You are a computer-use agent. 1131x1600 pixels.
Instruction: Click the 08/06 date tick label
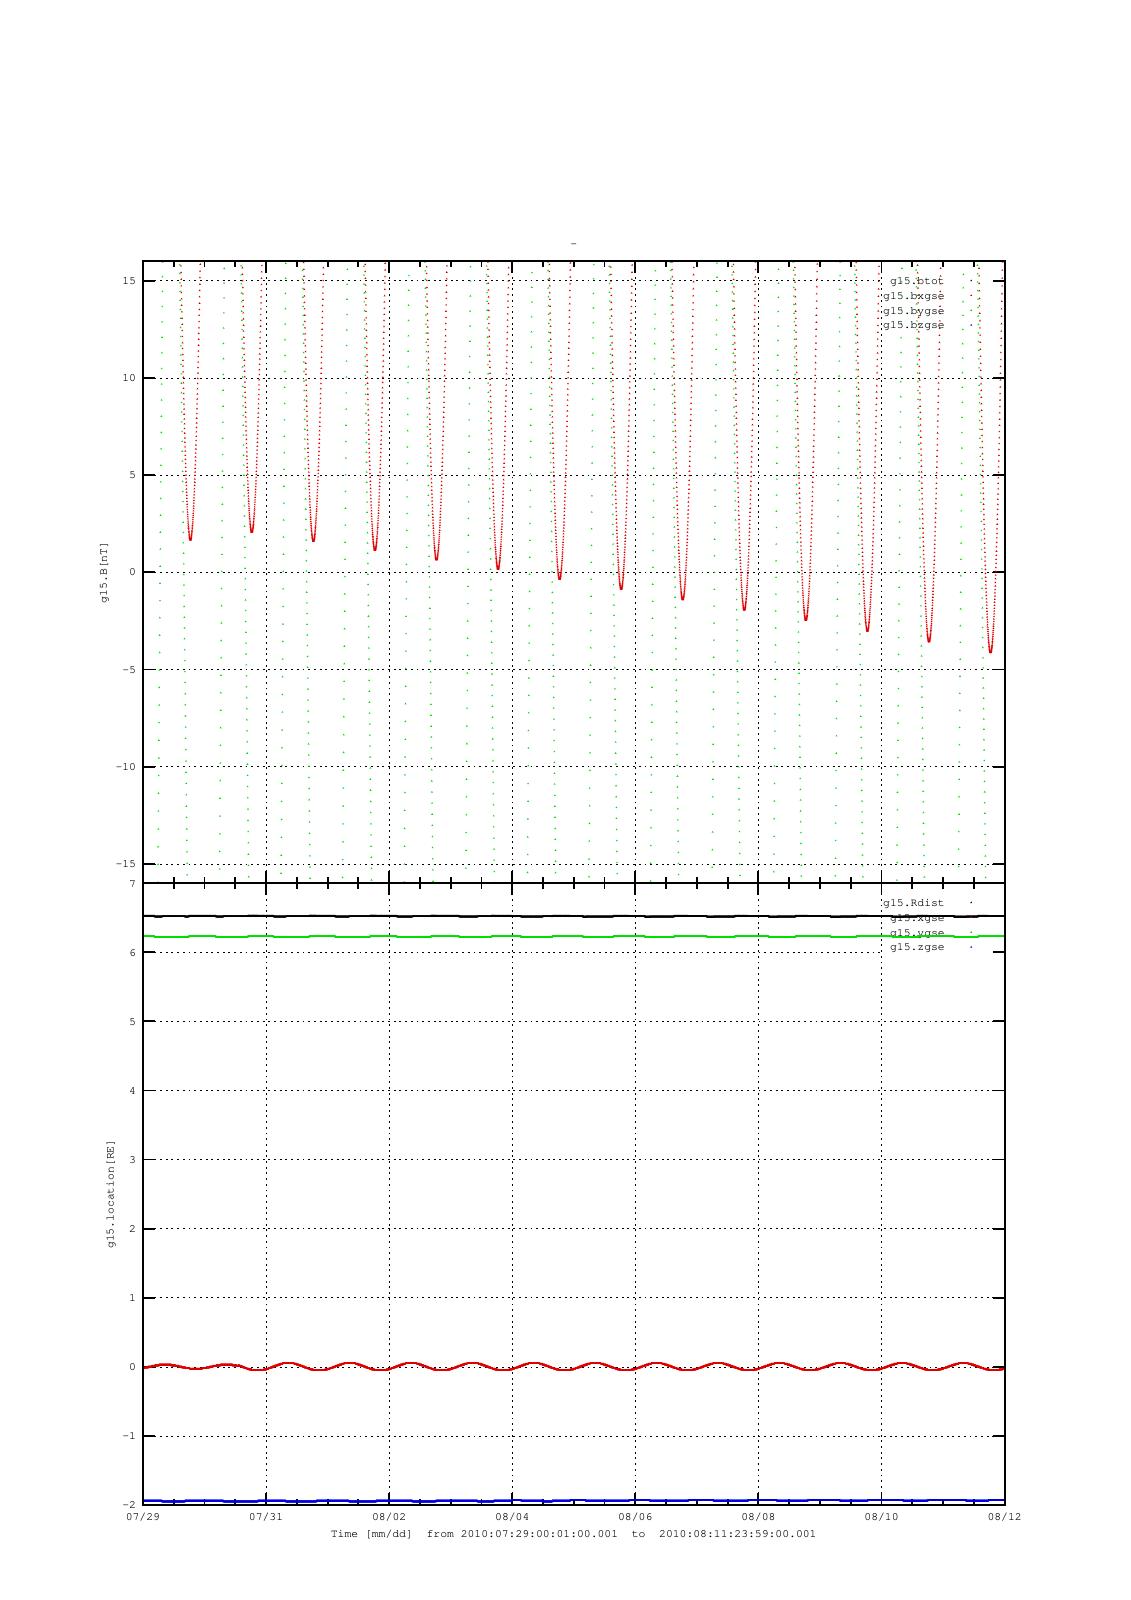635,1517
